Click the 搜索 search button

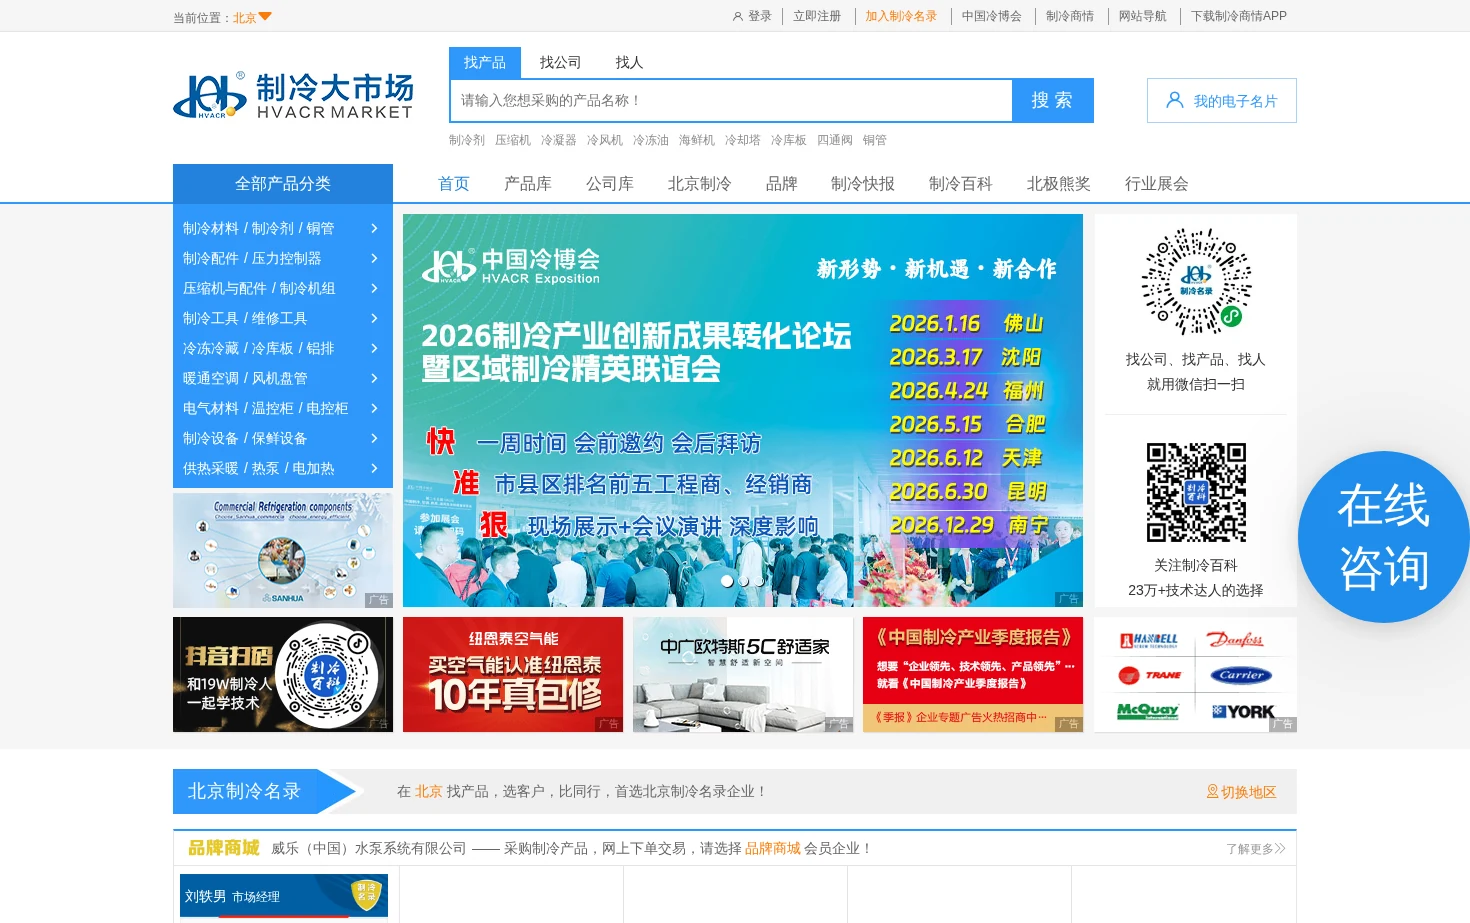[1052, 100]
